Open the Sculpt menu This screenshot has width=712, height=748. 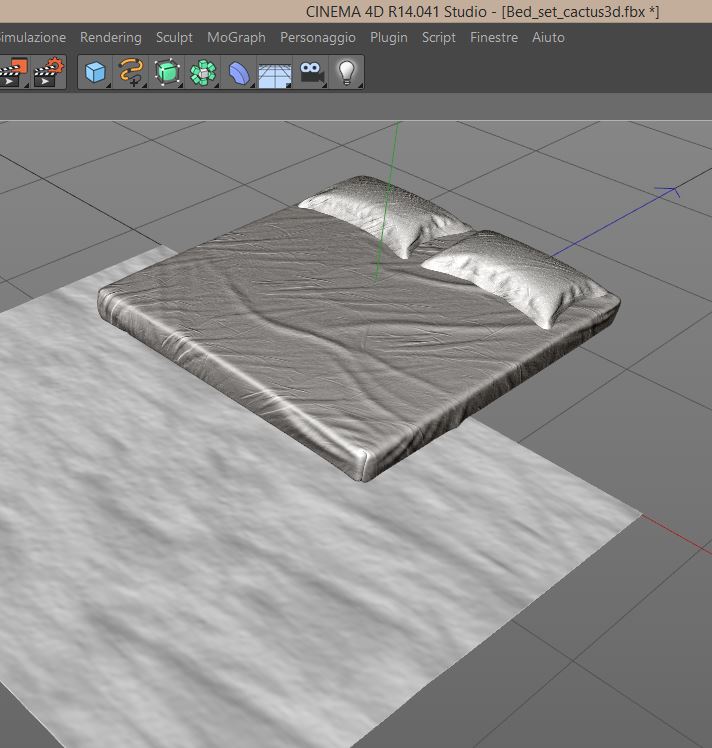pos(174,38)
